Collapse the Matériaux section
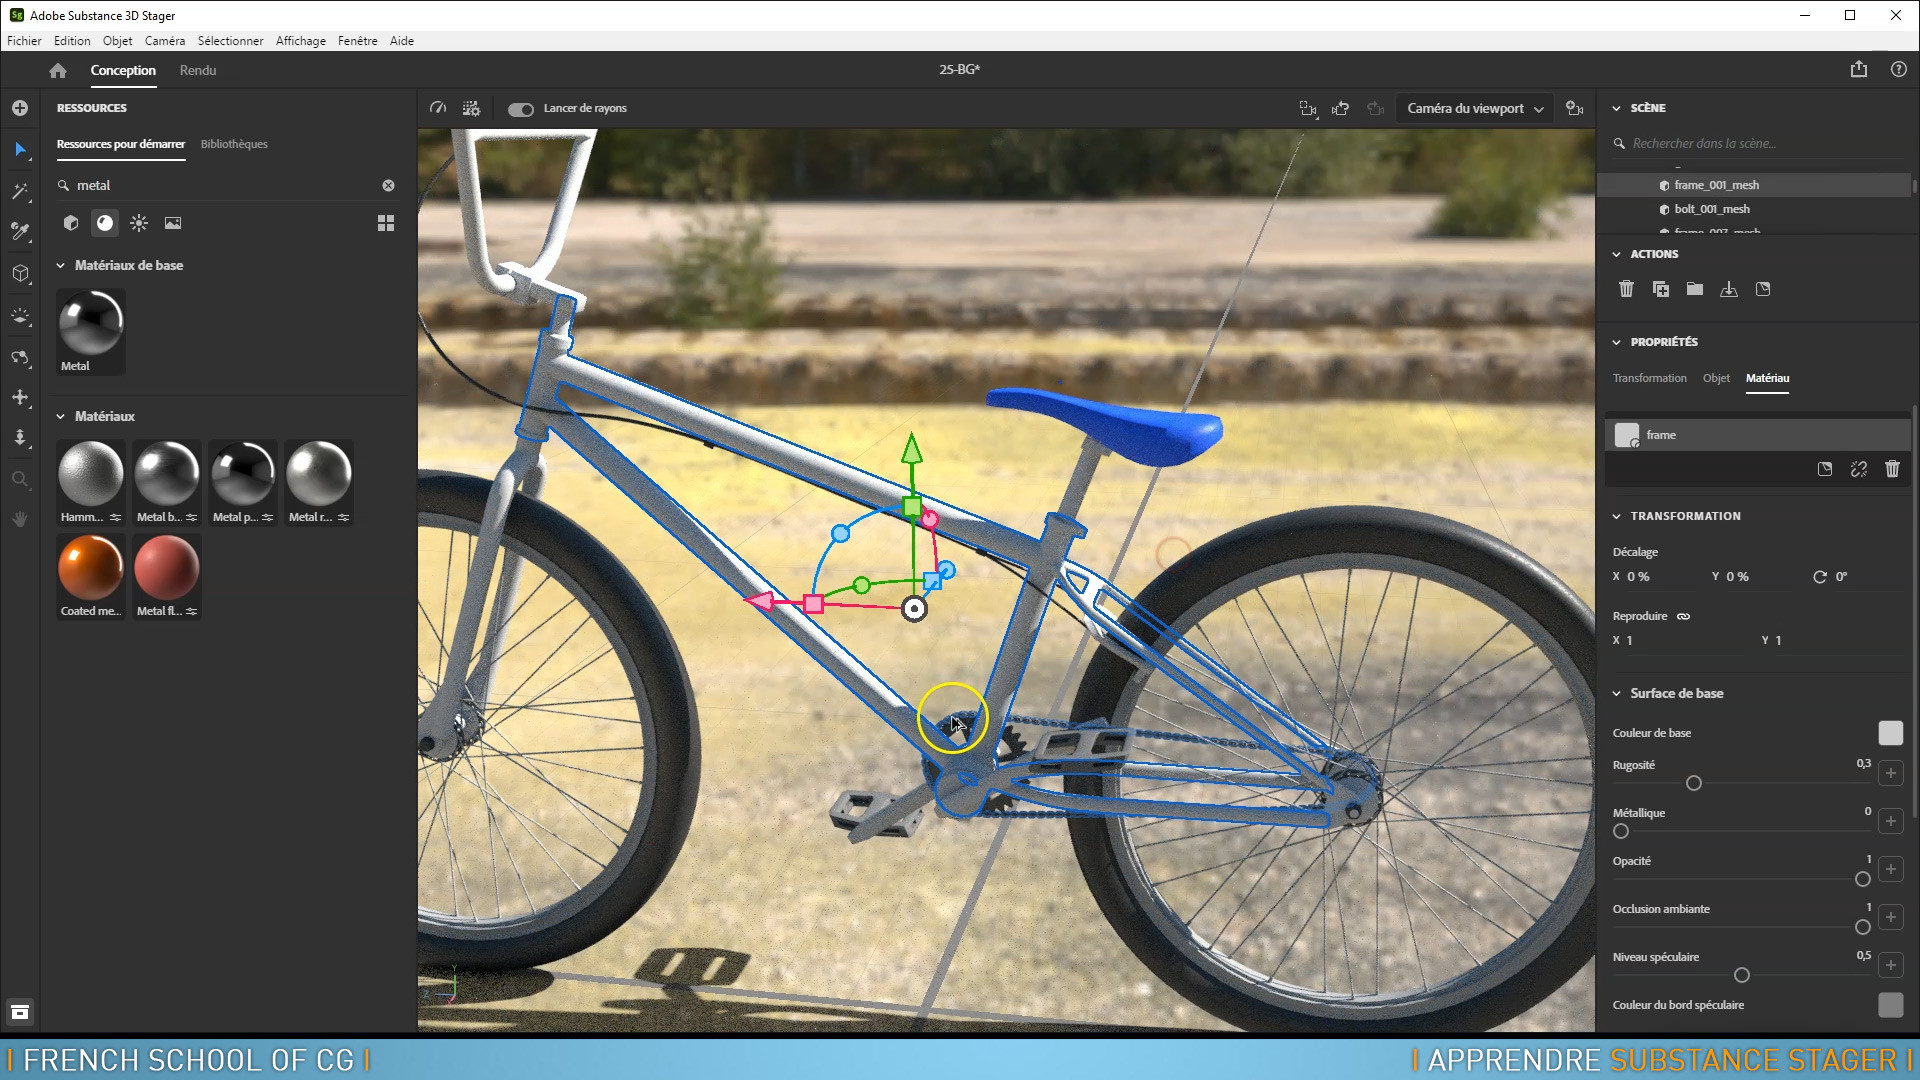1920x1080 pixels. [60, 416]
